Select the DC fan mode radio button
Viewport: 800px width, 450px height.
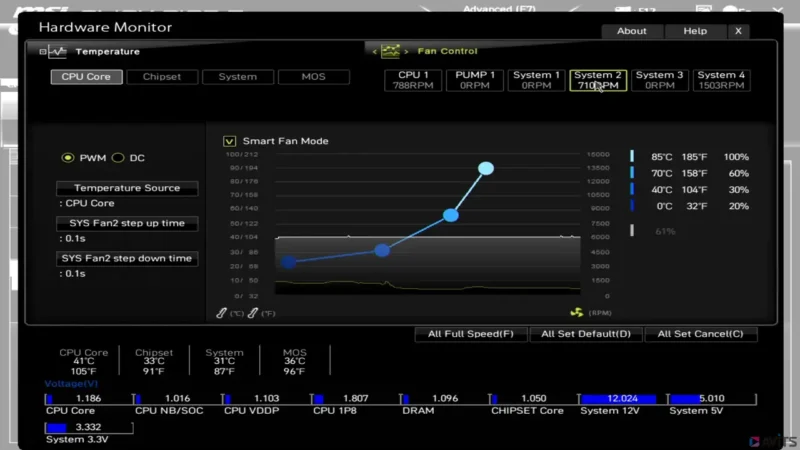[x=117, y=158]
